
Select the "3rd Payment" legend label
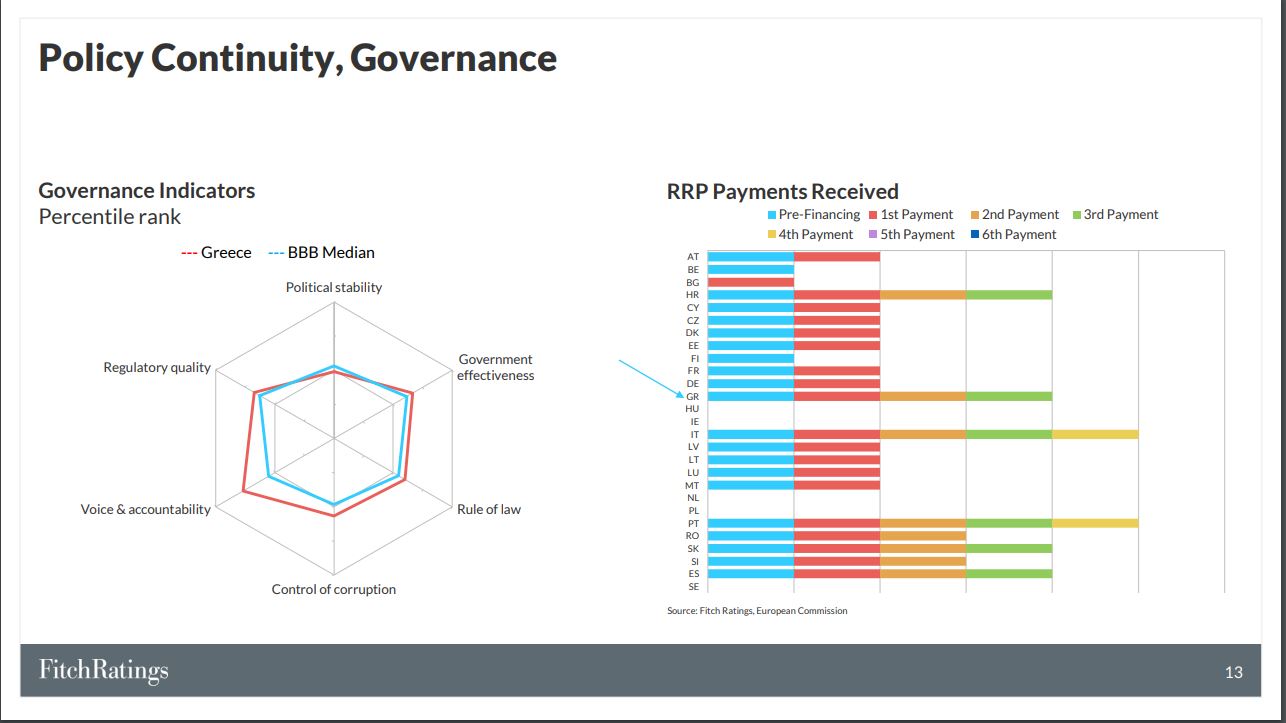tap(1121, 215)
